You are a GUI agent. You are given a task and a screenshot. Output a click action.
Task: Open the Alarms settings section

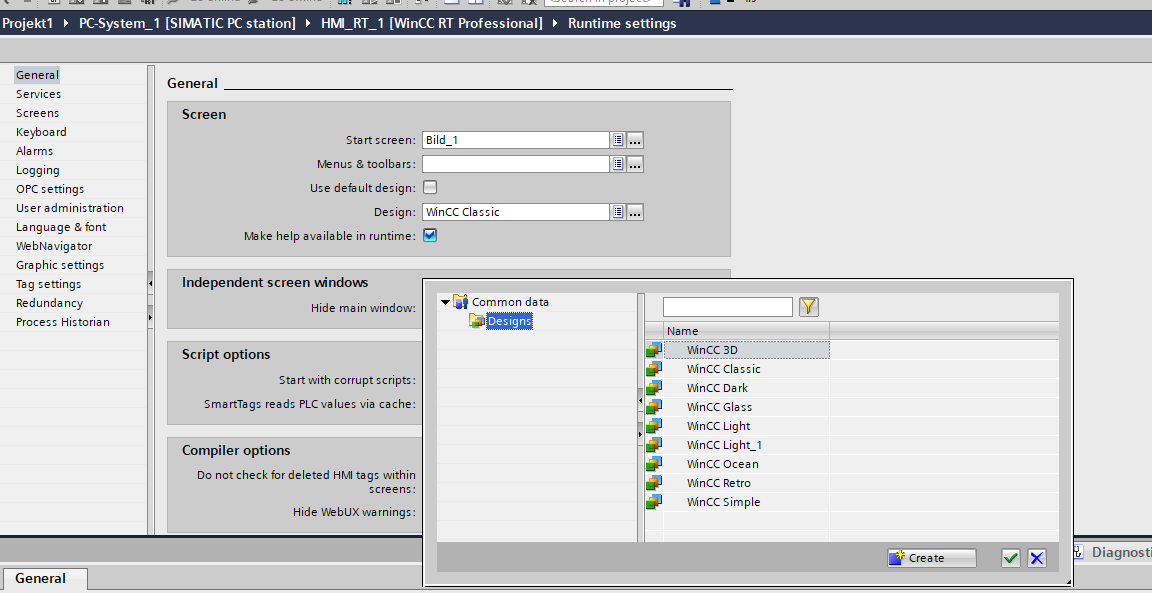point(35,151)
